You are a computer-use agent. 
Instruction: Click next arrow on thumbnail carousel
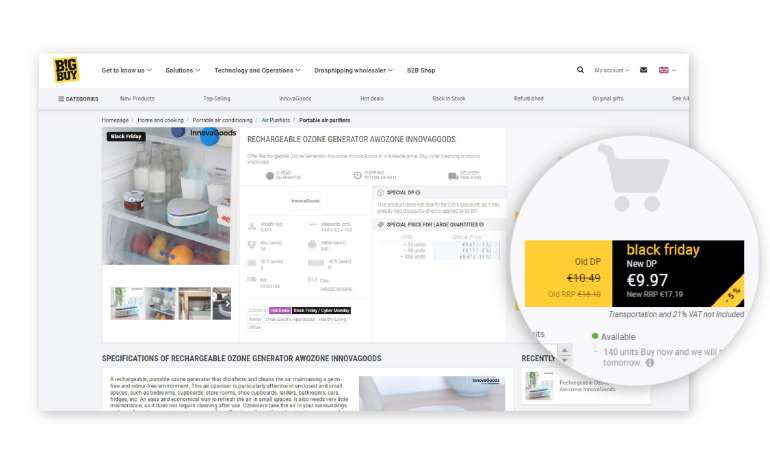click(x=227, y=302)
